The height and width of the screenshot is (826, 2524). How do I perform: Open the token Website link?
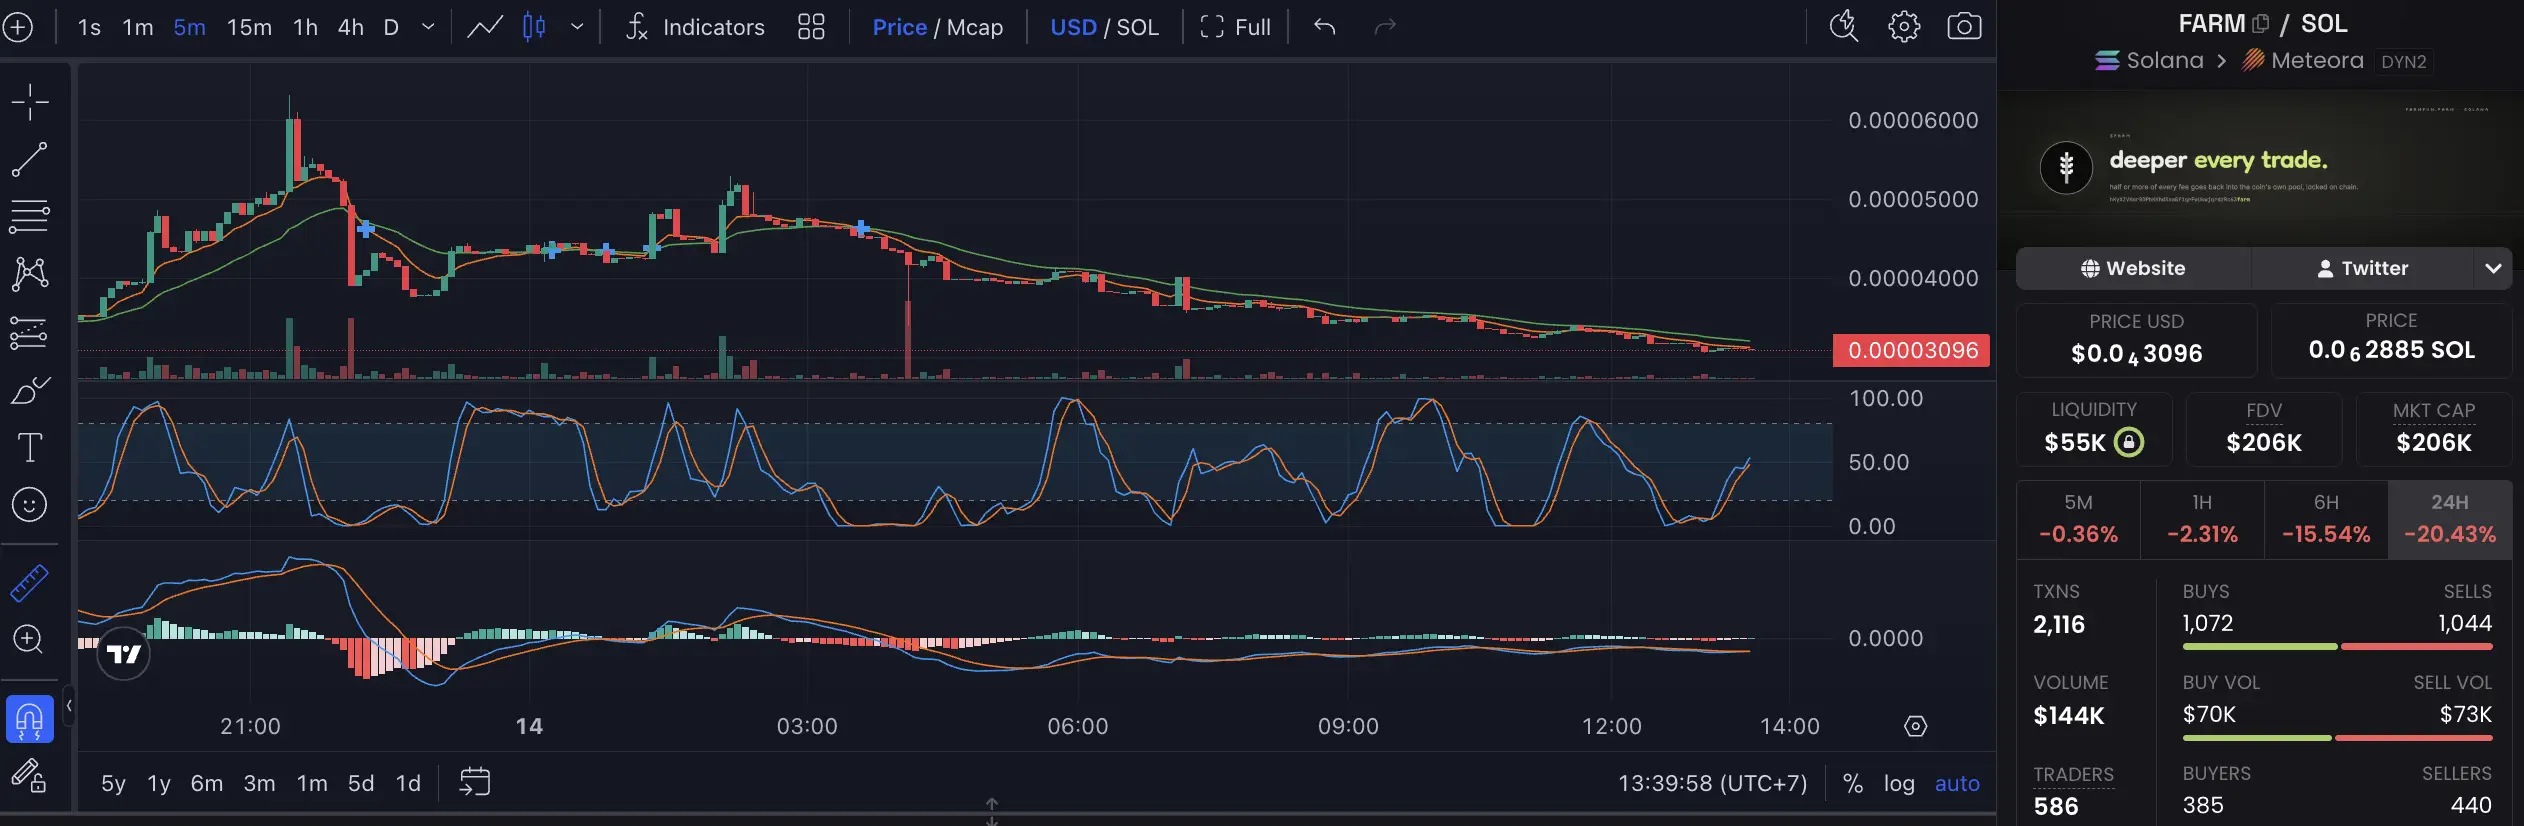click(2133, 268)
